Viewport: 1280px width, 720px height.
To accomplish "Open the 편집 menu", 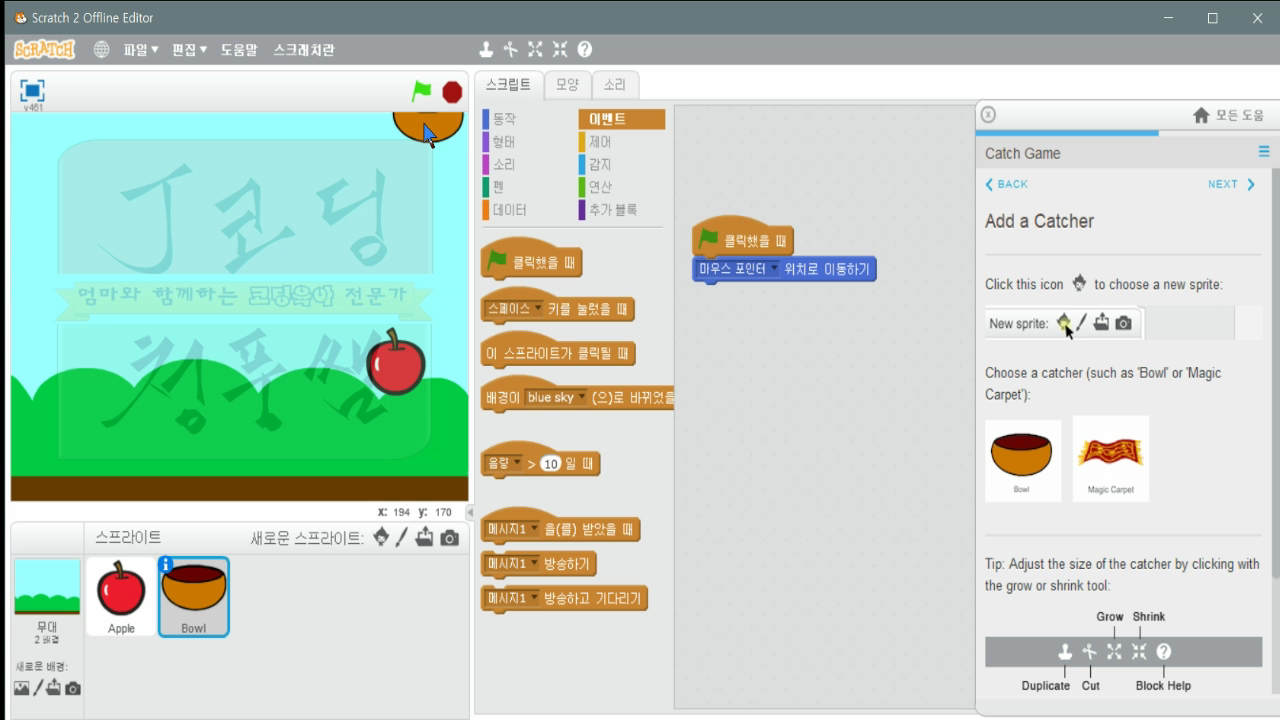I will [x=190, y=49].
